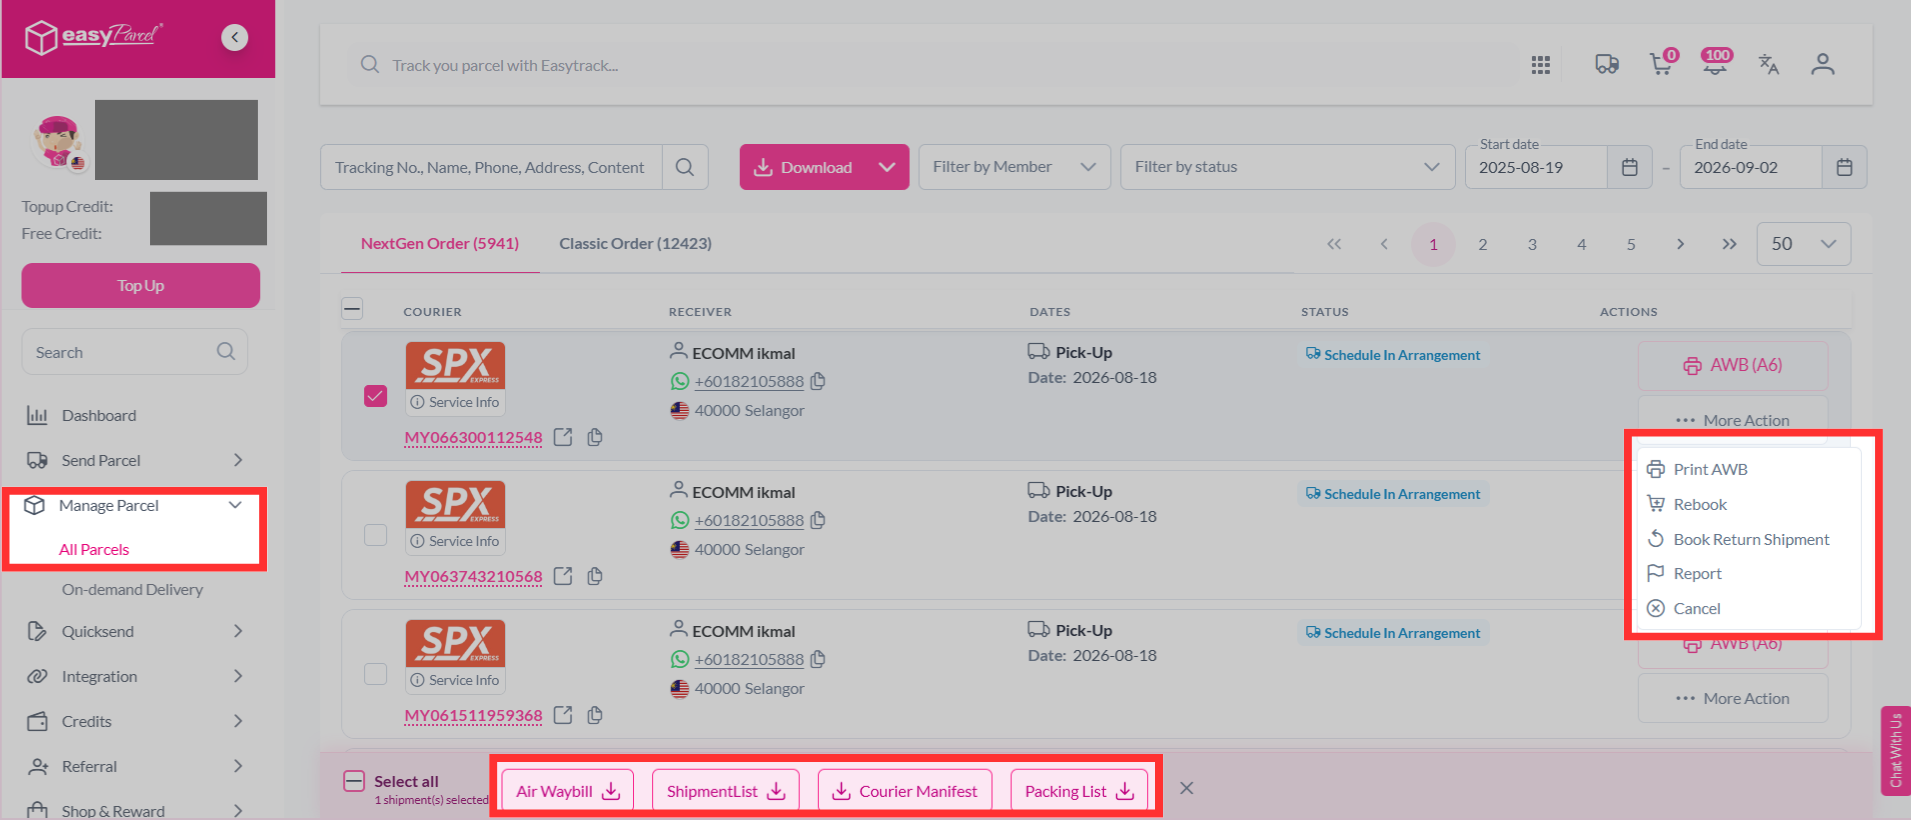This screenshot has height=820, width=1911.
Task: Open external link icon for MY061511959368
Action: click(563, 715)
